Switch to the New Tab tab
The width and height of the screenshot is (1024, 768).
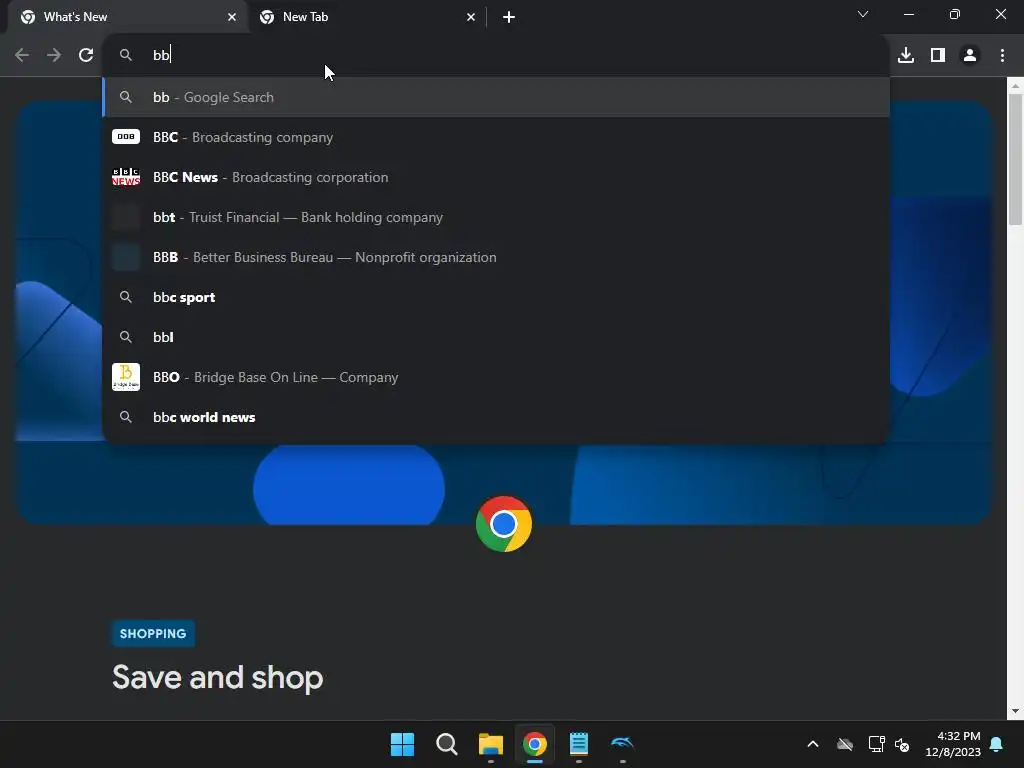366,17
